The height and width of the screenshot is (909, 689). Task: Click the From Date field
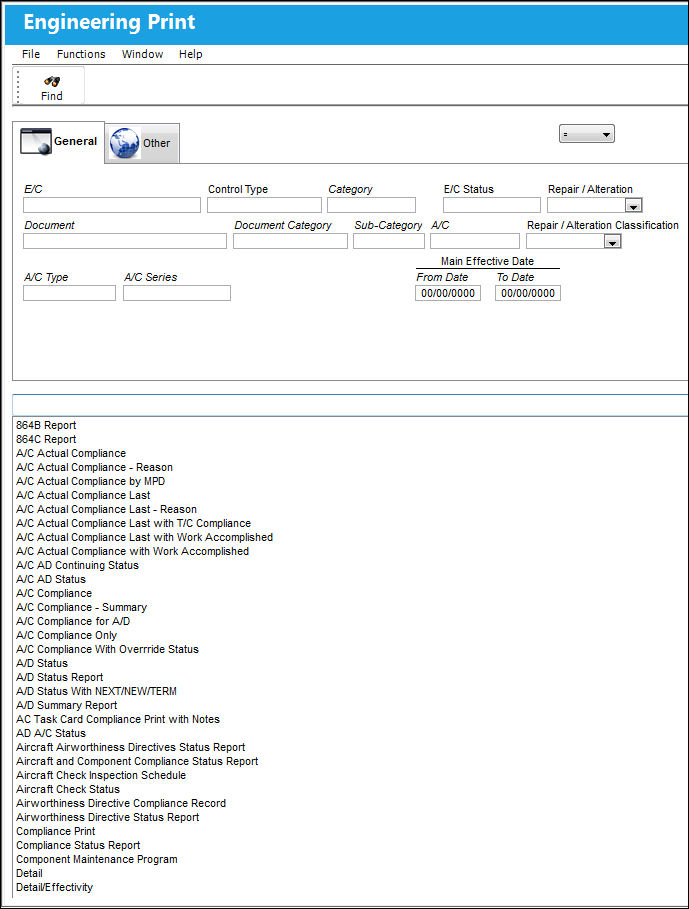[448, 293]
